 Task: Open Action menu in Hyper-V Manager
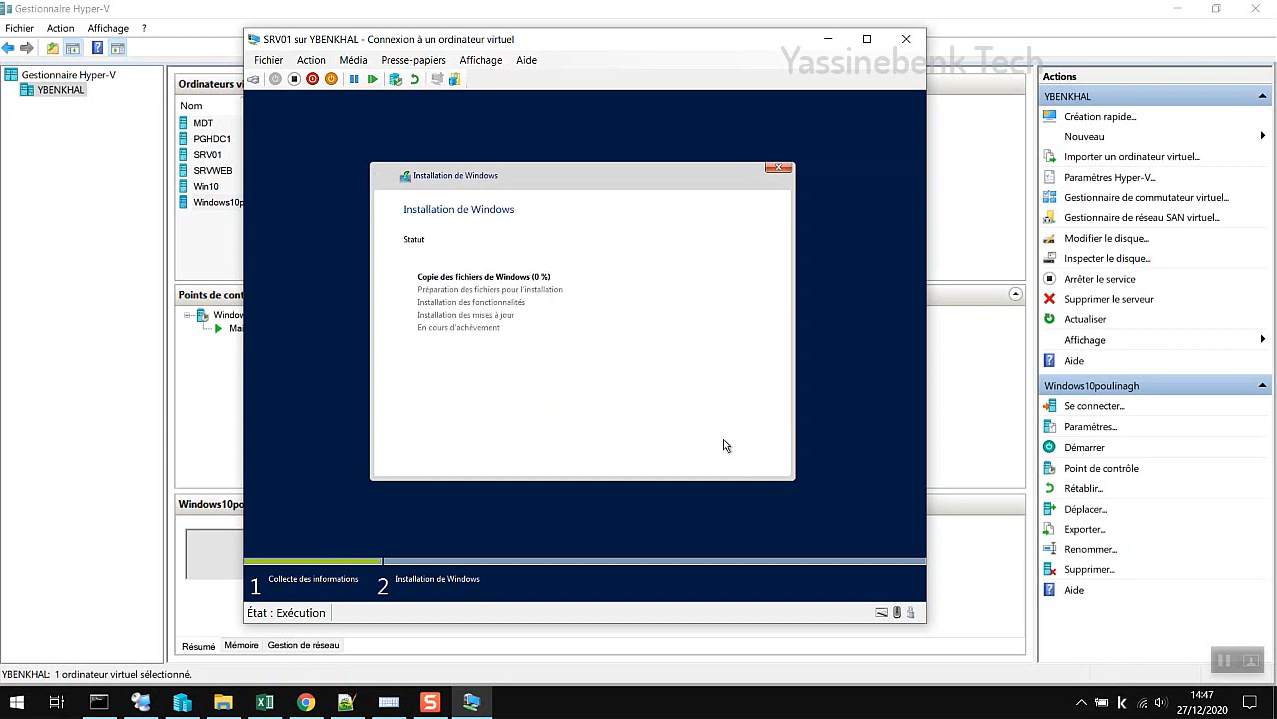tap(60, 28)
